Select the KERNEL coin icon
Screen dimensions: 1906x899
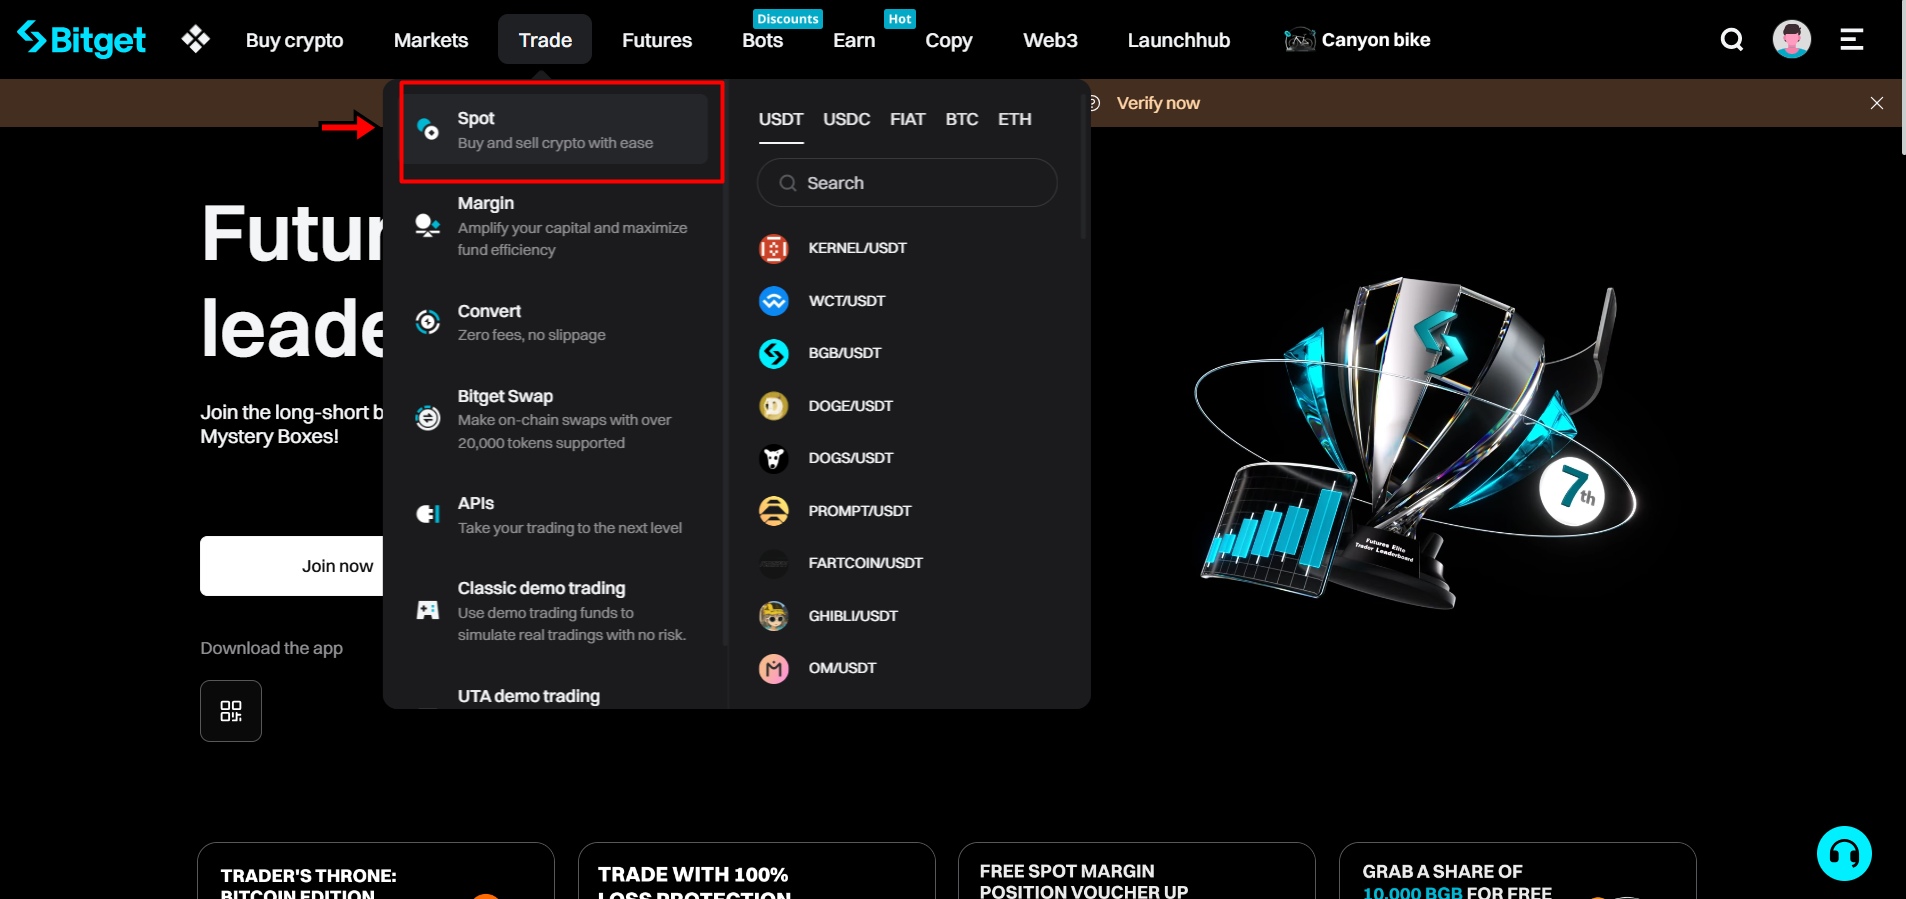(x=774, y=248)
